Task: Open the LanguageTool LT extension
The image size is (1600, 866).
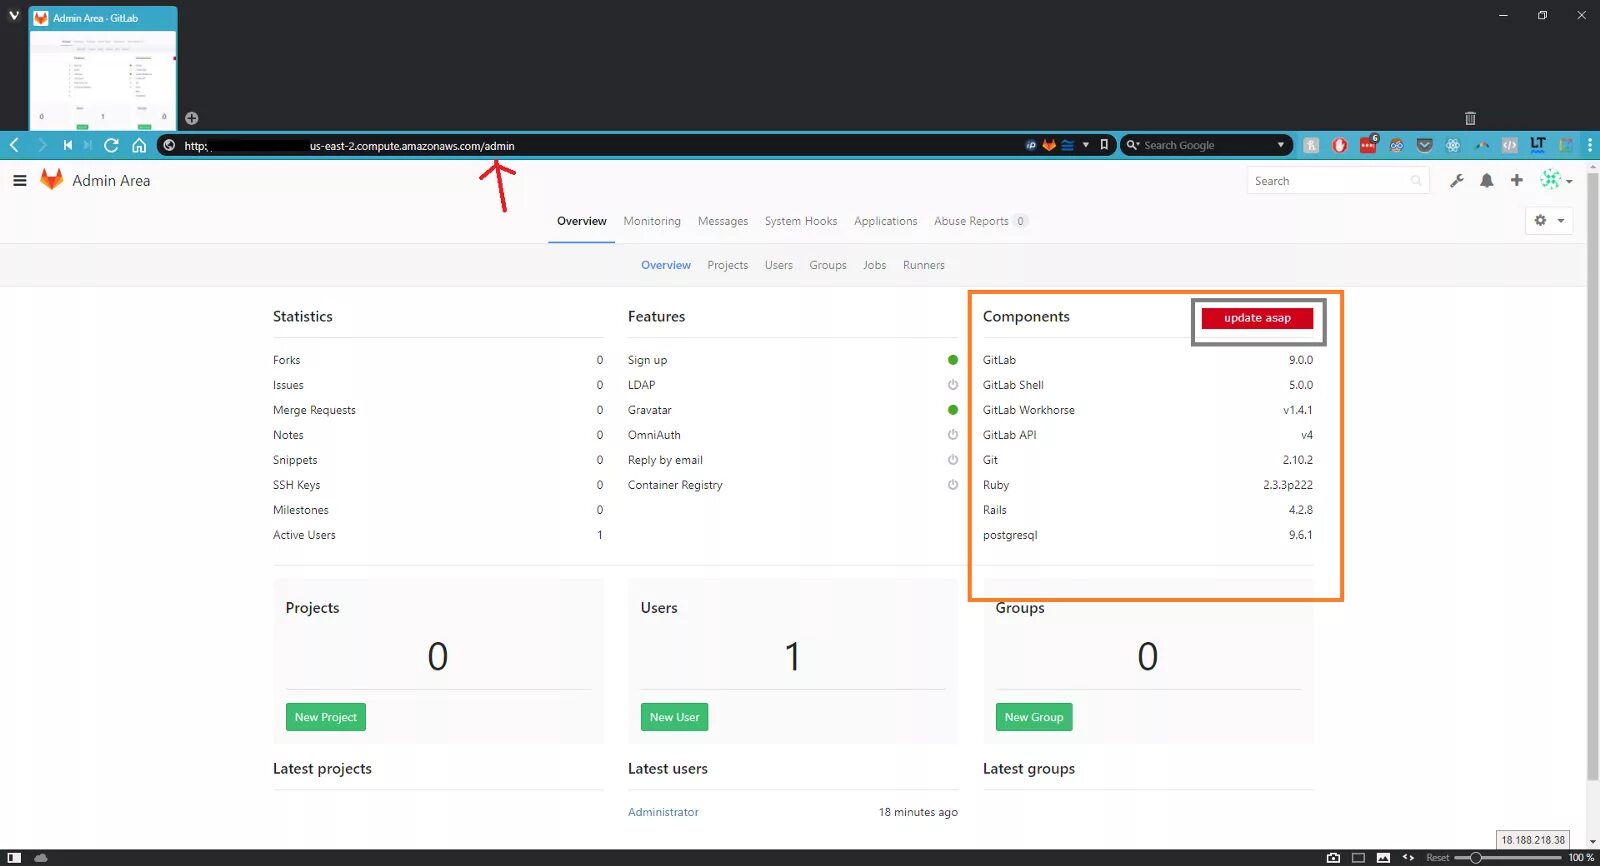Action: pos(1538,145)
